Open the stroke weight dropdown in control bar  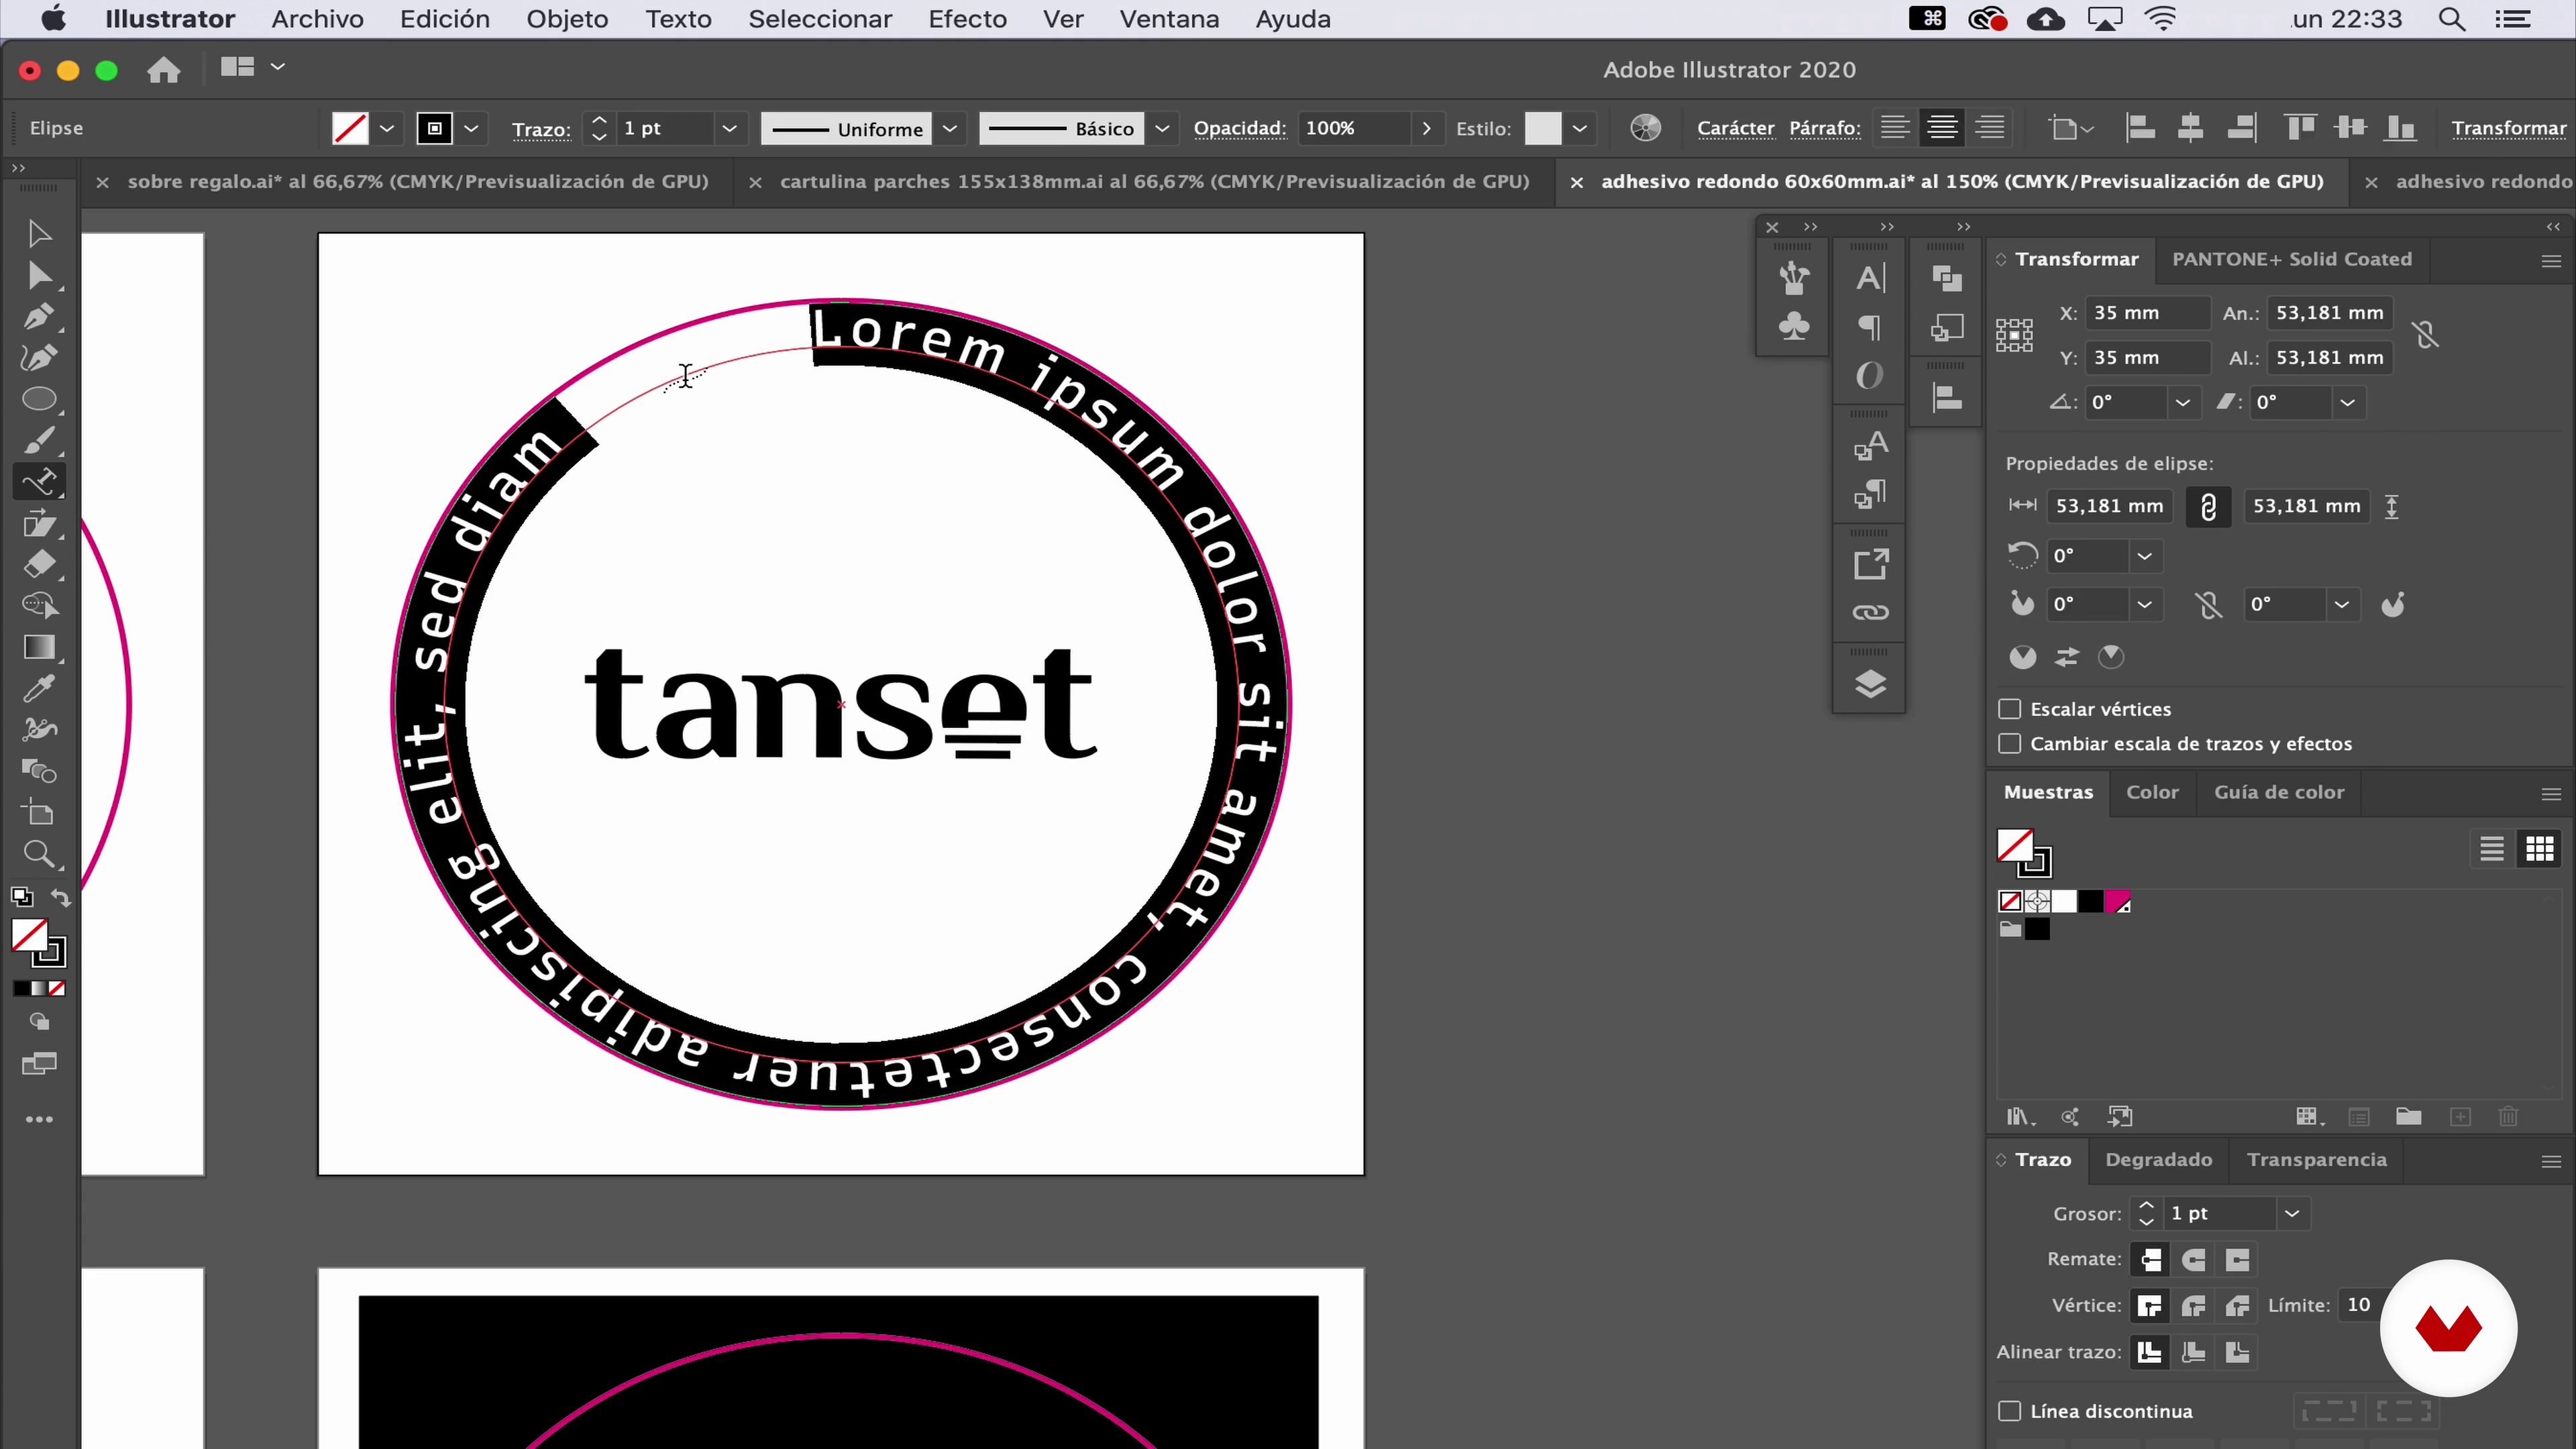[729, 128]
